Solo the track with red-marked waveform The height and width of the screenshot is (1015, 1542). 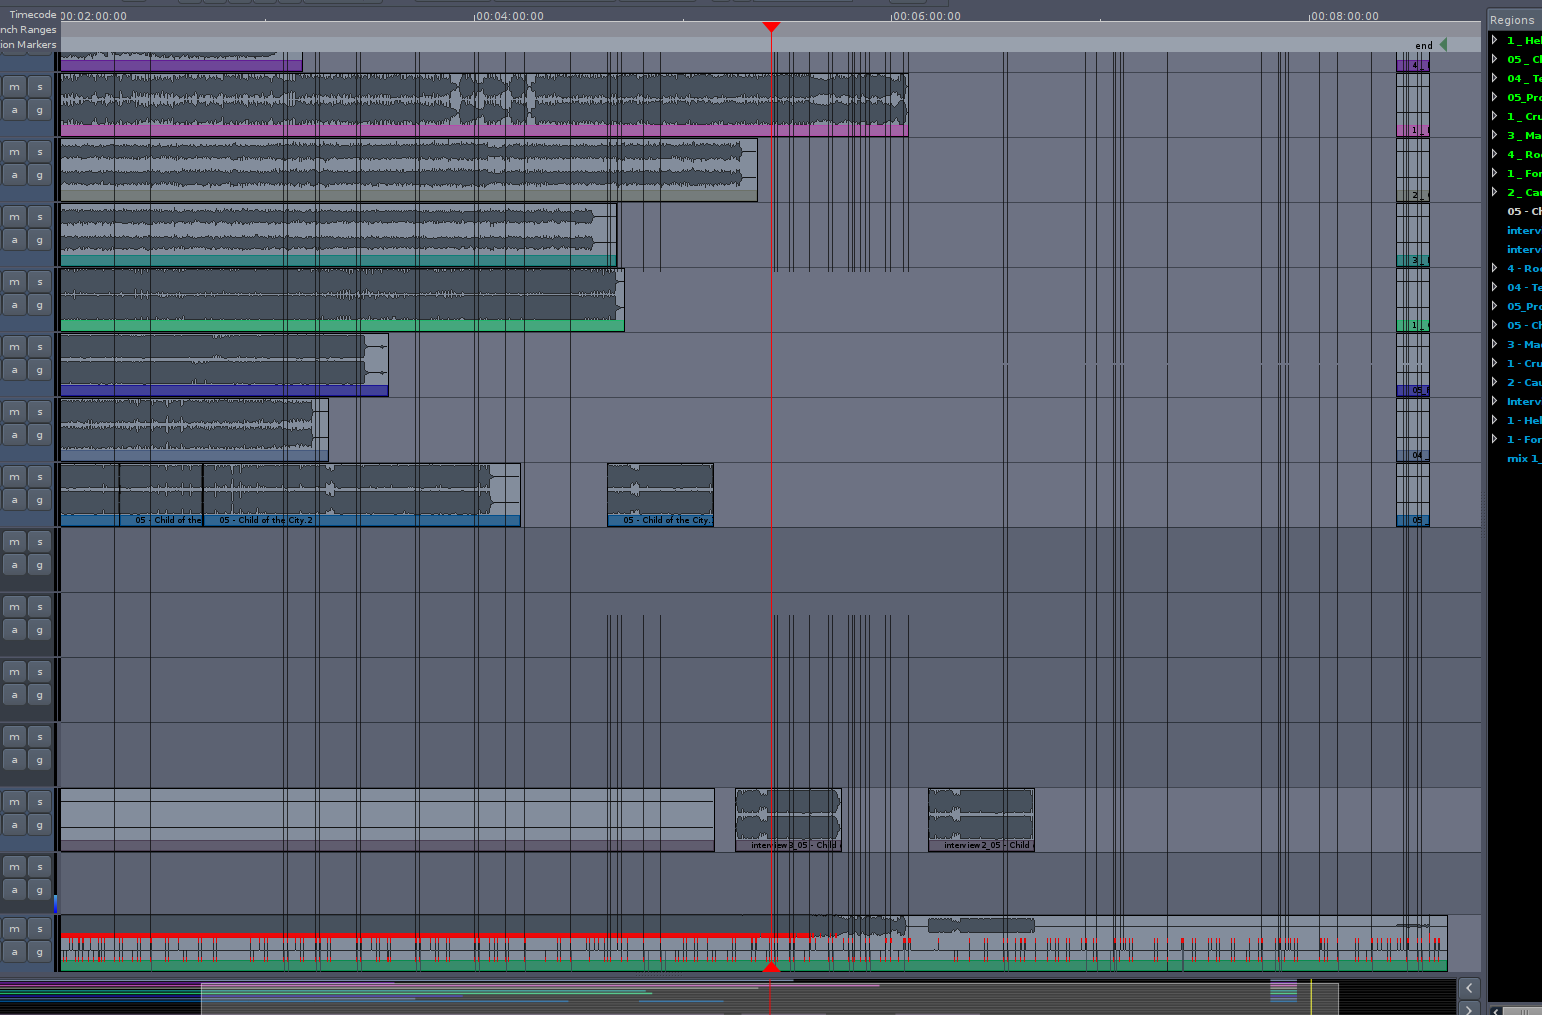click(40, 929)
